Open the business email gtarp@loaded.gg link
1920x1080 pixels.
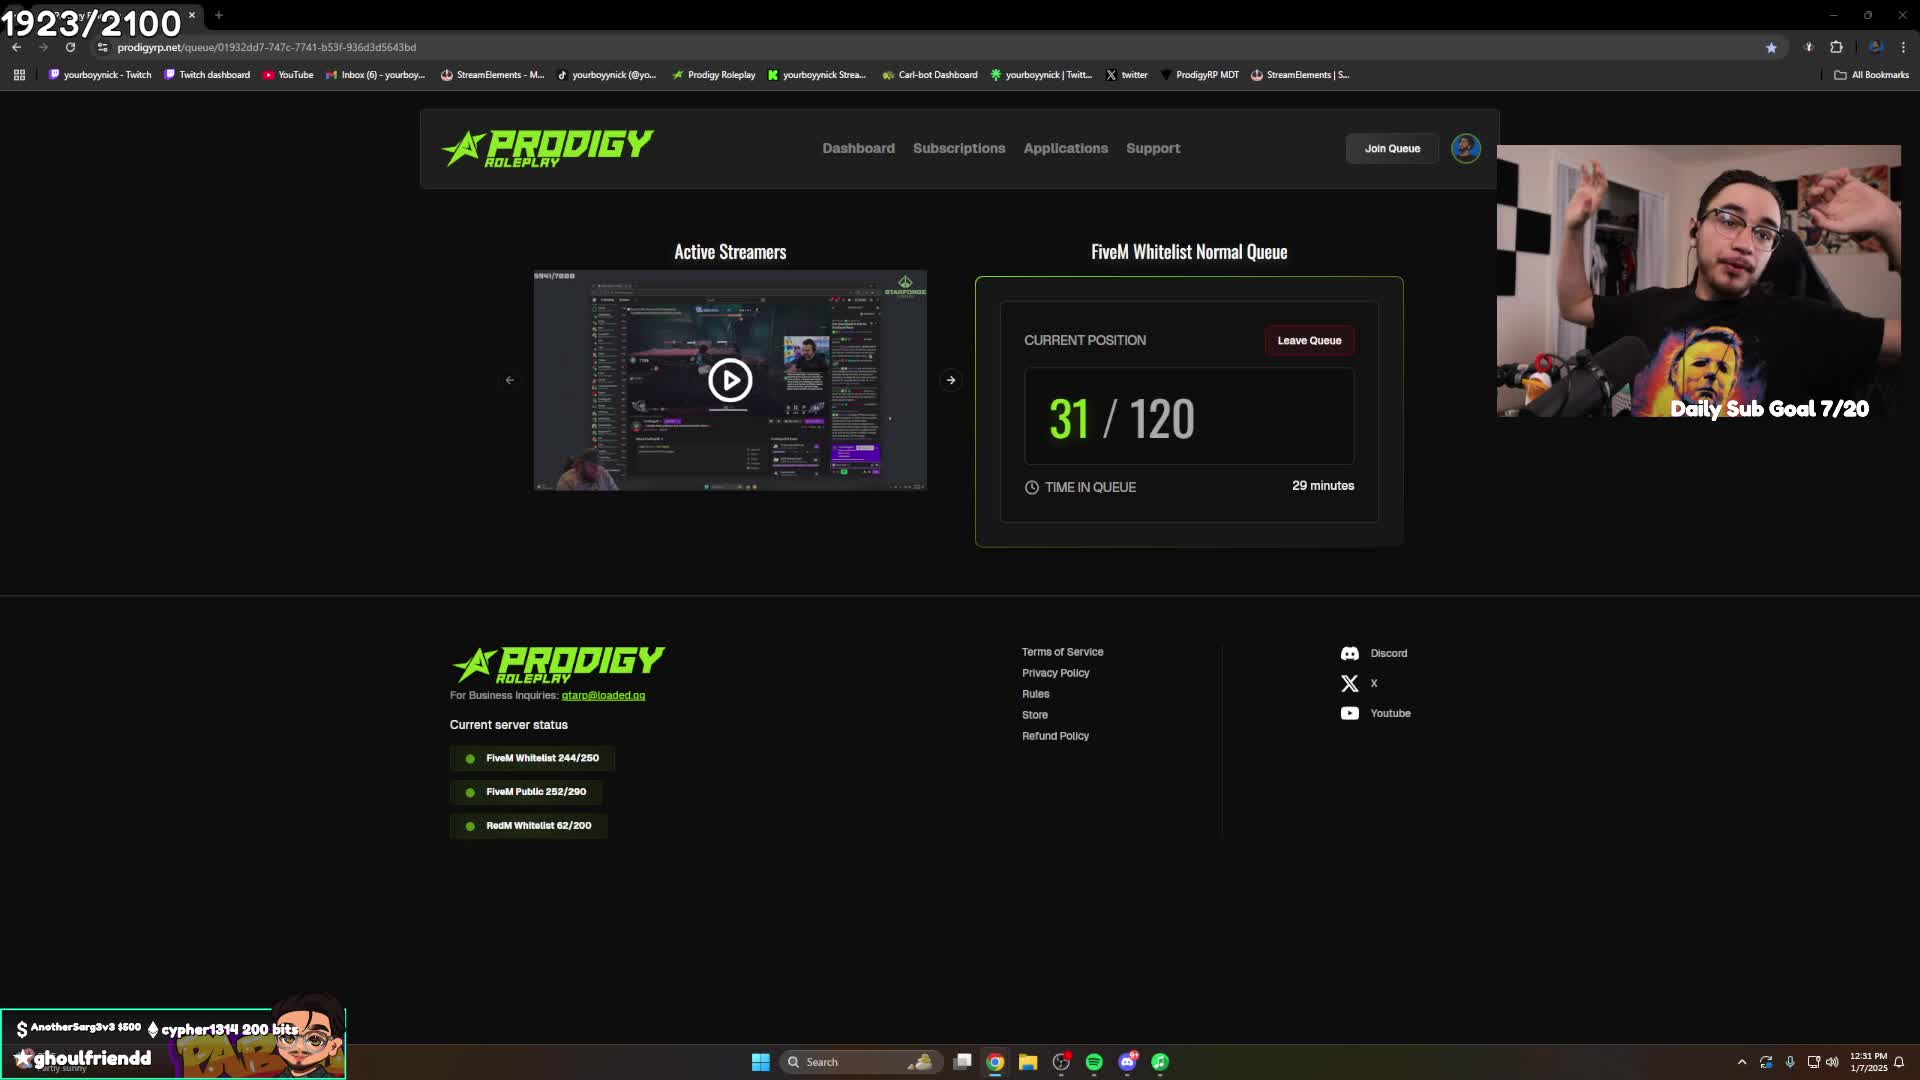click(x=603, y=695)
